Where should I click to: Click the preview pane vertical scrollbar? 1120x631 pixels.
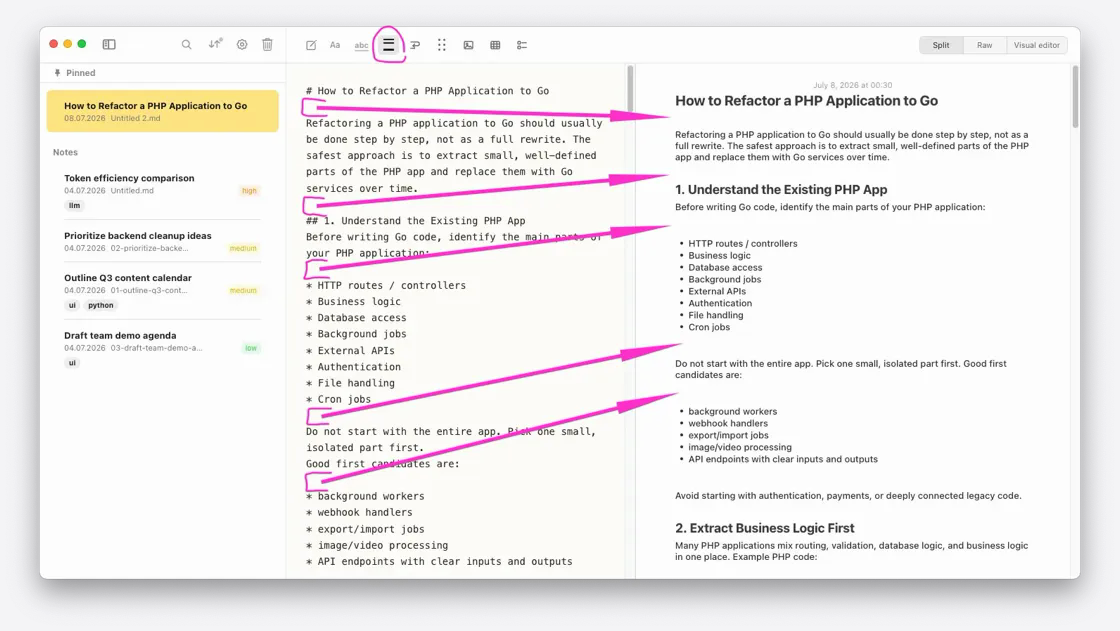(1075, 96)
